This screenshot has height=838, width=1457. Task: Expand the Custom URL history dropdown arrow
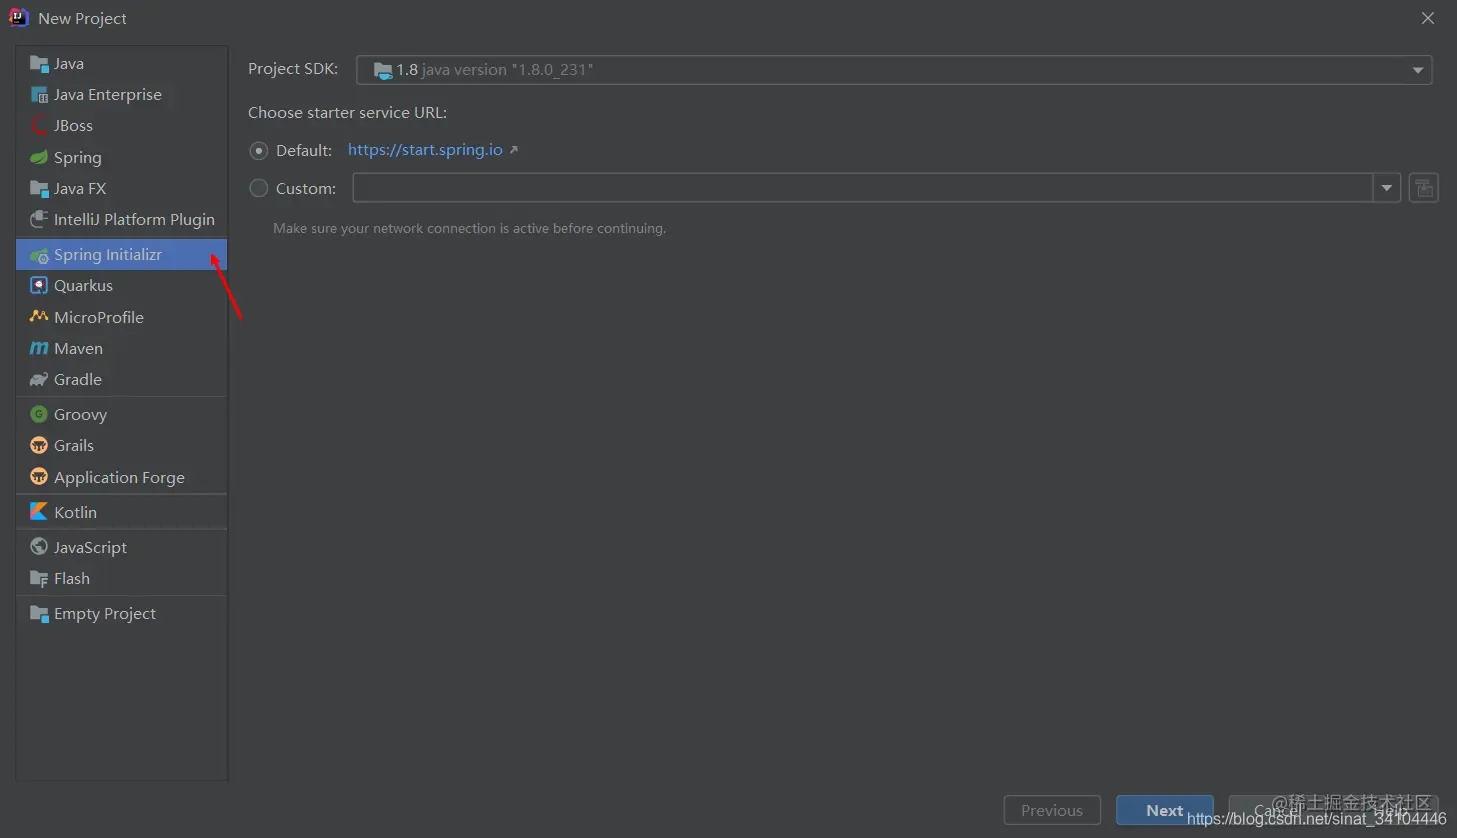pos(1387,188)
